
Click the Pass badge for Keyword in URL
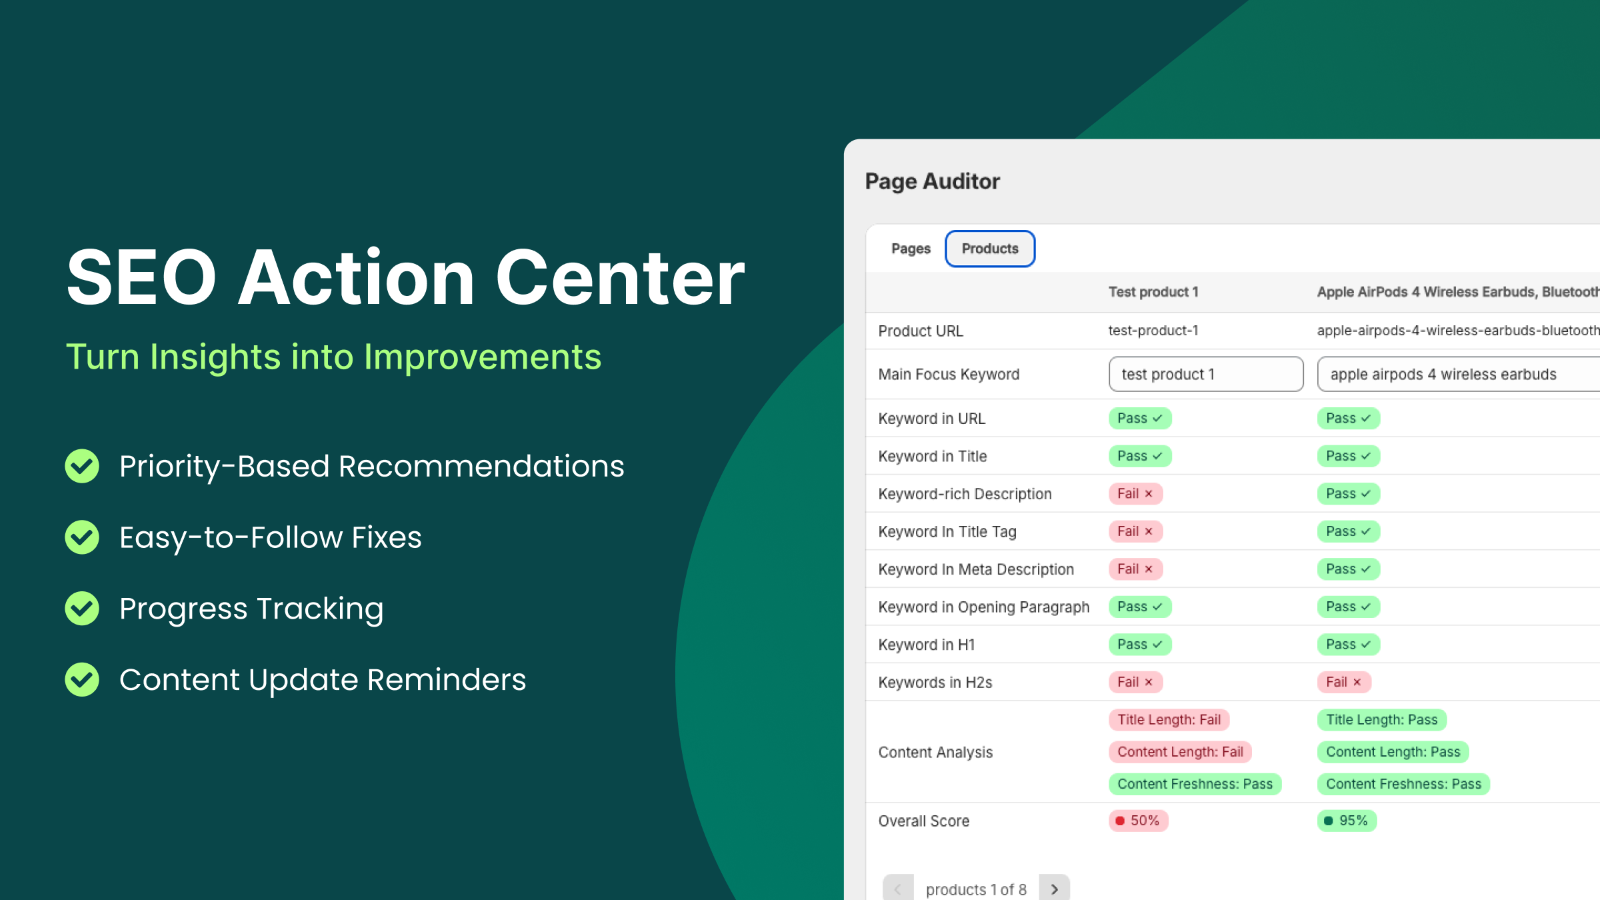(x=1140, y=418)
